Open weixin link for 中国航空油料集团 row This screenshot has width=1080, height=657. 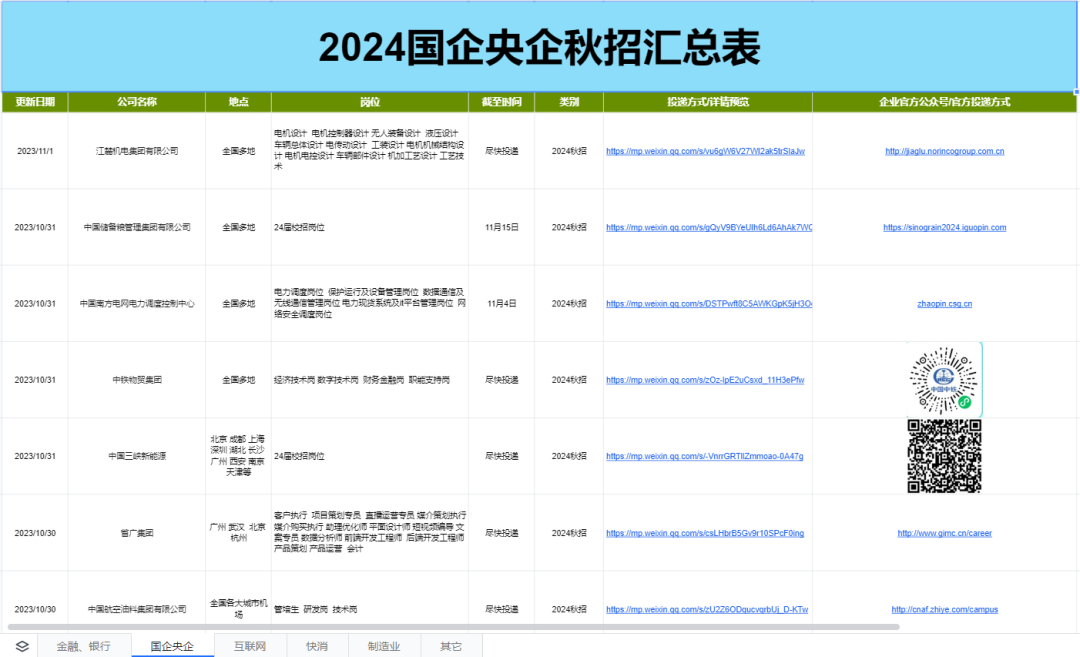[707, 609]
